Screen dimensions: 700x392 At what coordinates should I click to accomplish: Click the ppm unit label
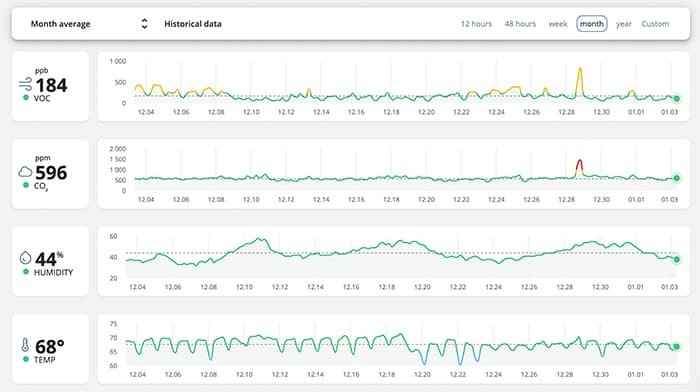[43, 158]
